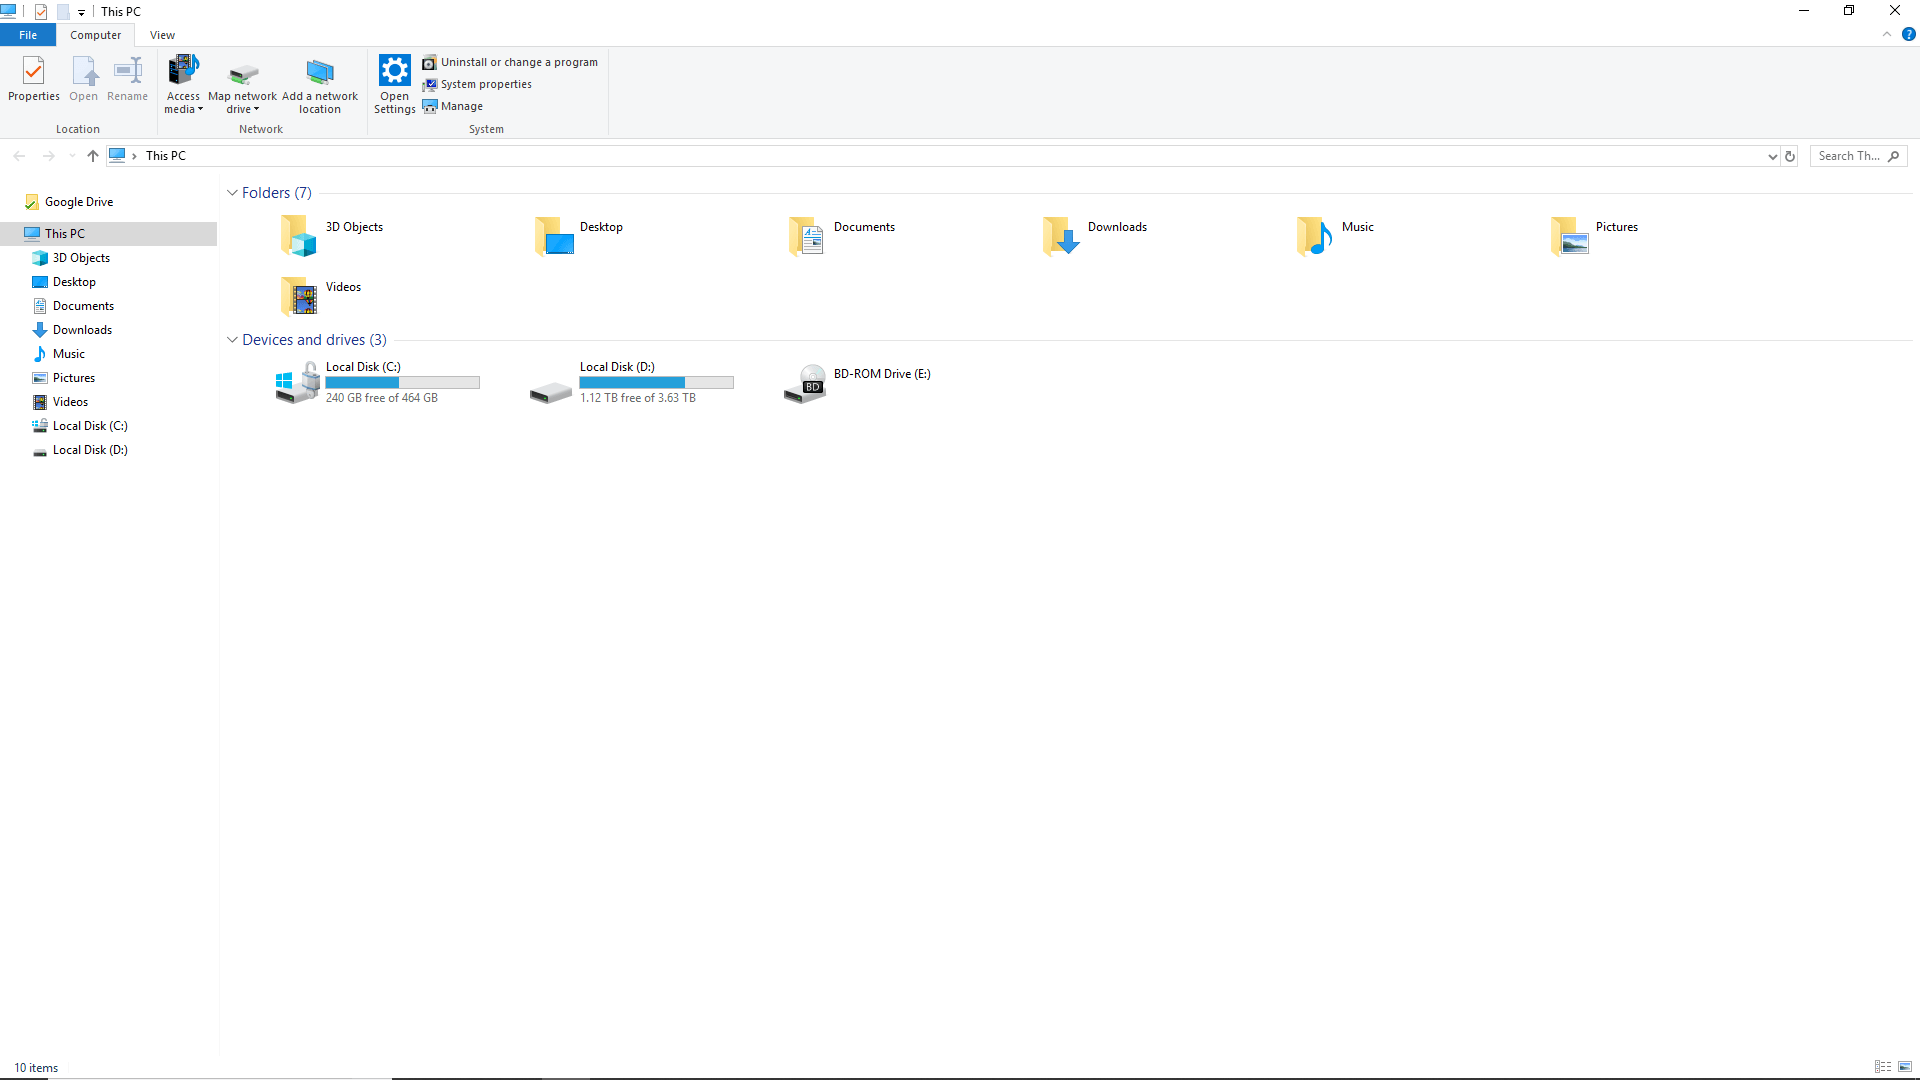Image resolution: width=1920 pixels, height=1080 pixels.
Task: Open the address bar history dropdown
Action: pos(1772,156)
